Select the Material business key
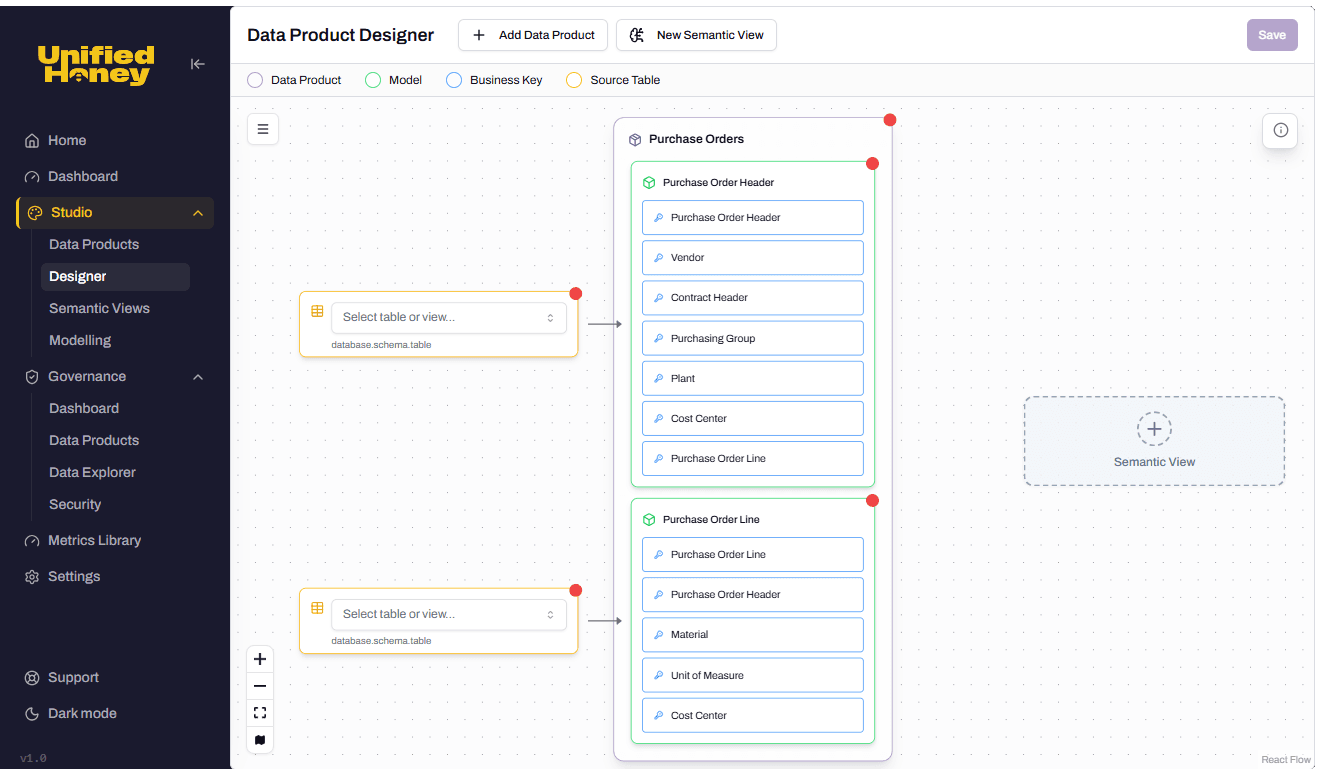The height and width of the screenshot is (775, 1322). click(x=753, y=635)
